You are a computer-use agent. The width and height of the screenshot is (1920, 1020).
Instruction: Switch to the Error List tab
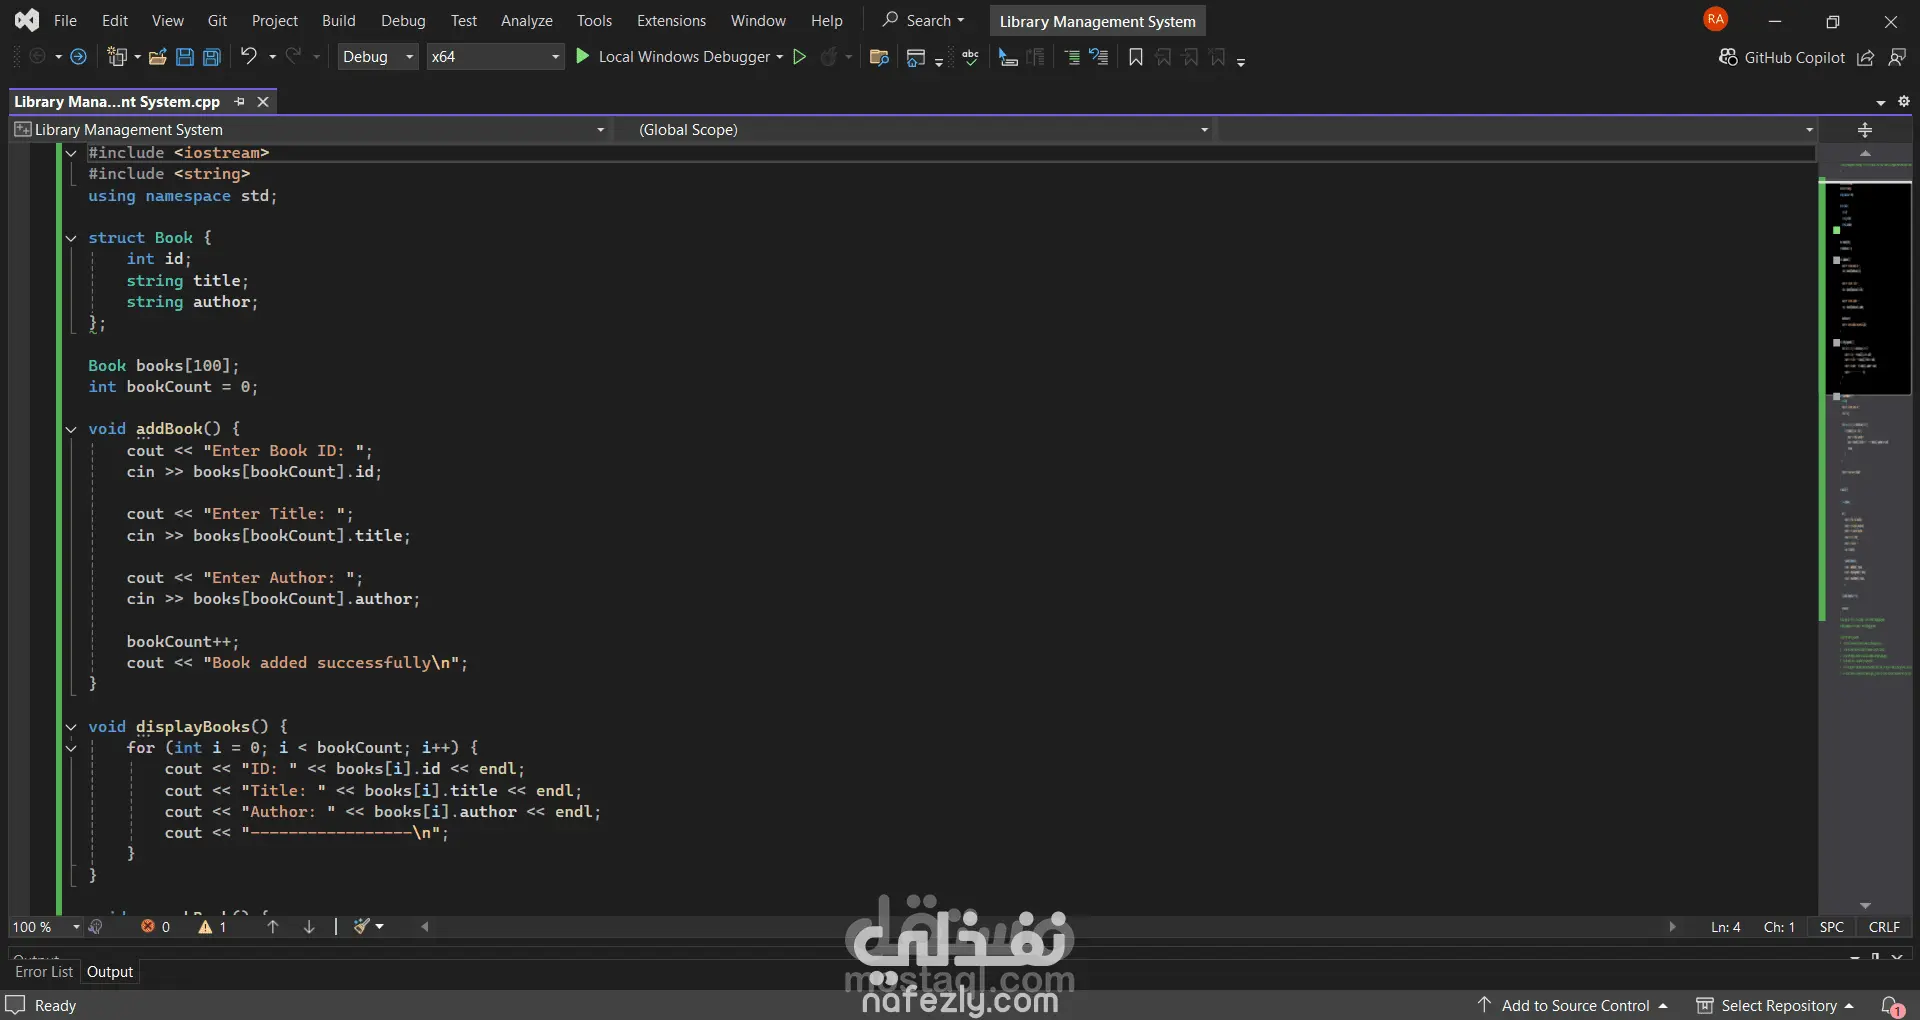click(x=44, y=972)
